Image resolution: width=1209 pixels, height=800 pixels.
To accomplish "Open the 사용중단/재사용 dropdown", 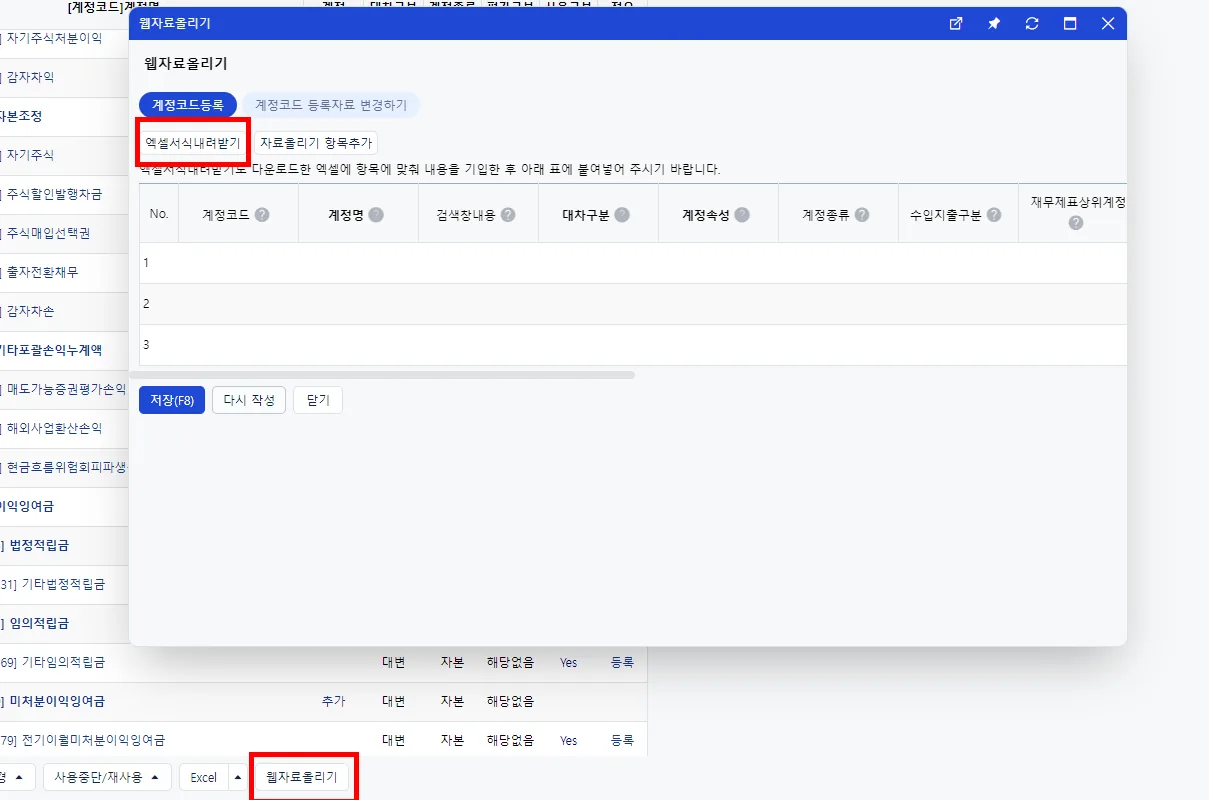I will (107, 777).
